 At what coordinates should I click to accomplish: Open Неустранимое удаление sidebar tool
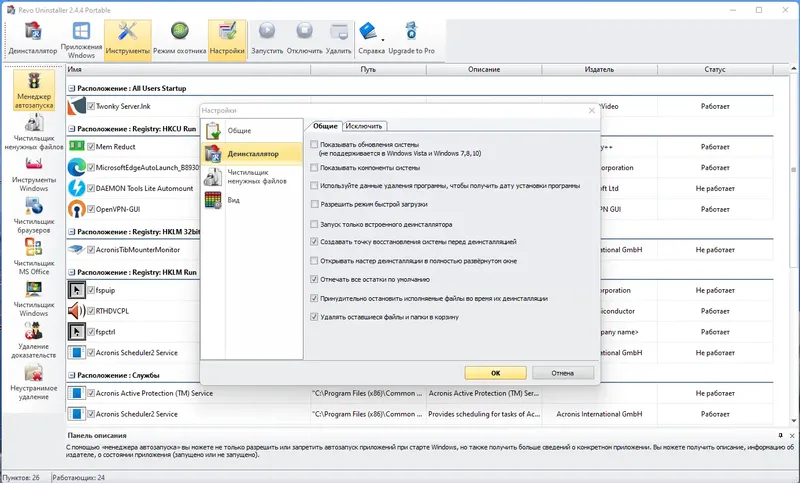click(x=34, y=383)
